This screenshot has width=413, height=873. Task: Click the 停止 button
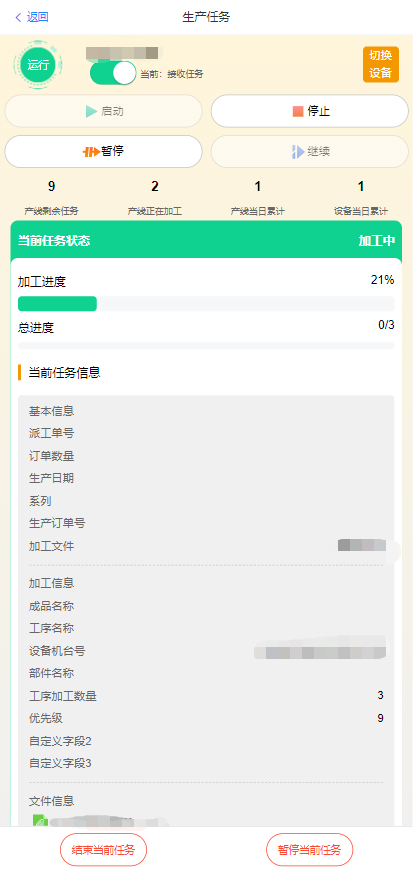pyautogui.click(x=309, y=111)
